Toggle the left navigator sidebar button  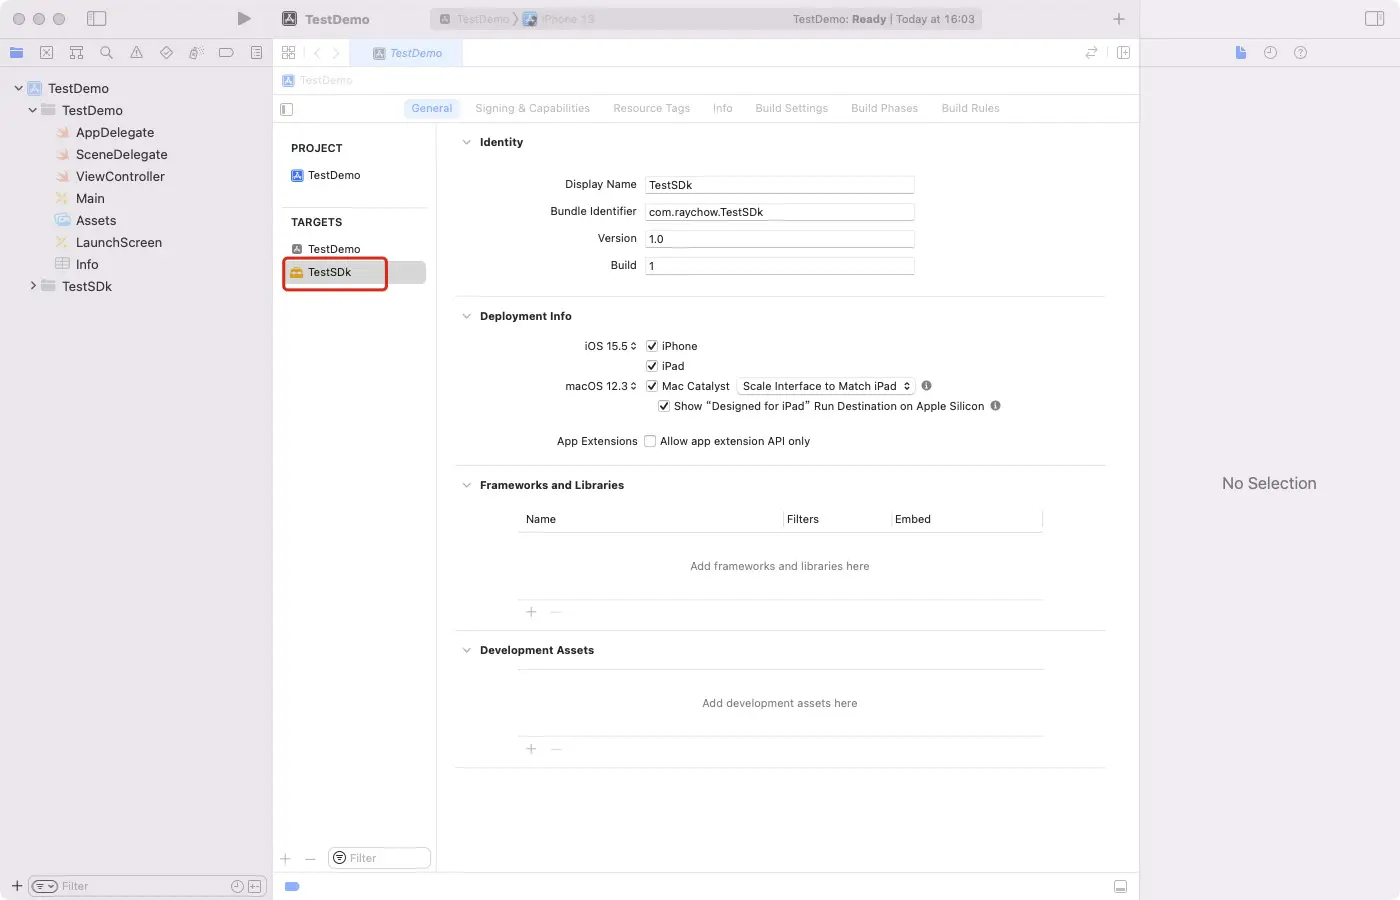(97, 19)
